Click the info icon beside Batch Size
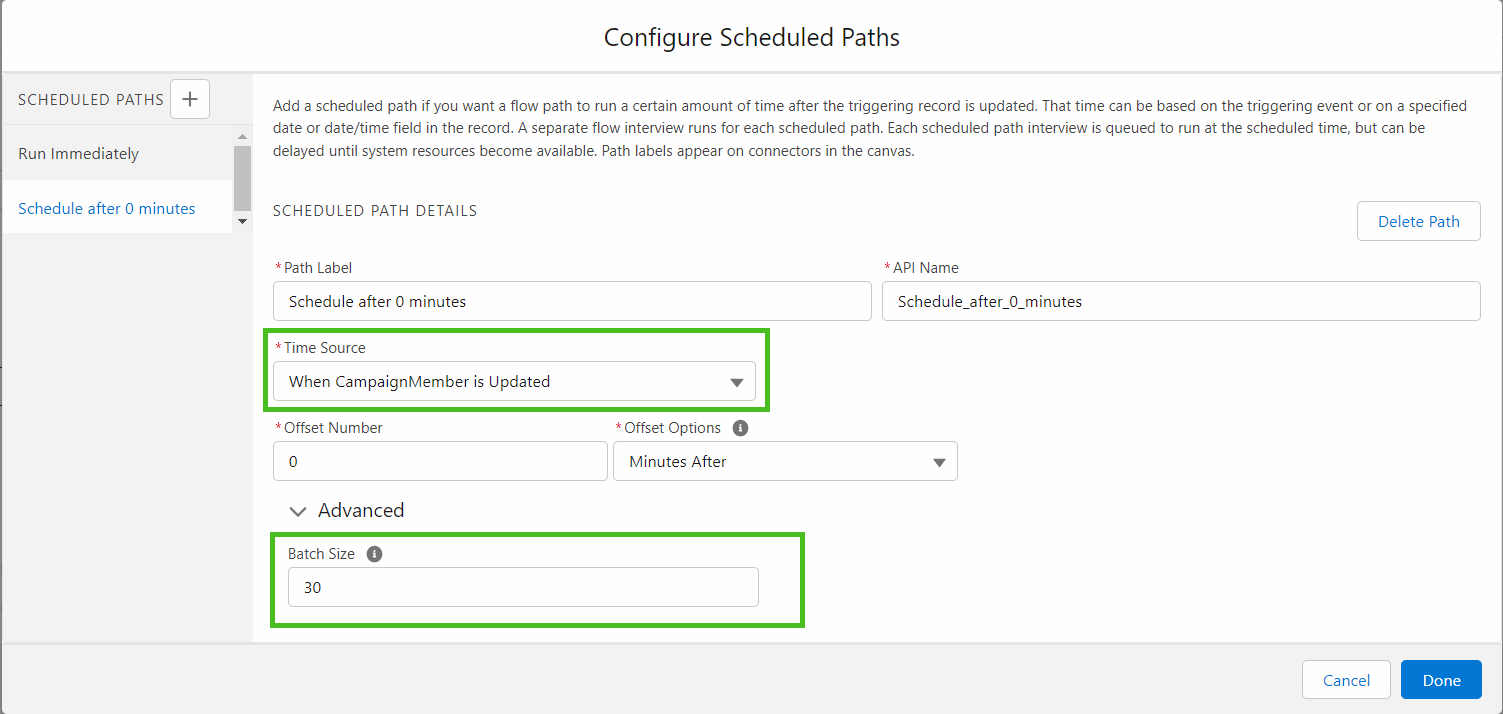Viewport: 1503px width, 714px height. 374,553
